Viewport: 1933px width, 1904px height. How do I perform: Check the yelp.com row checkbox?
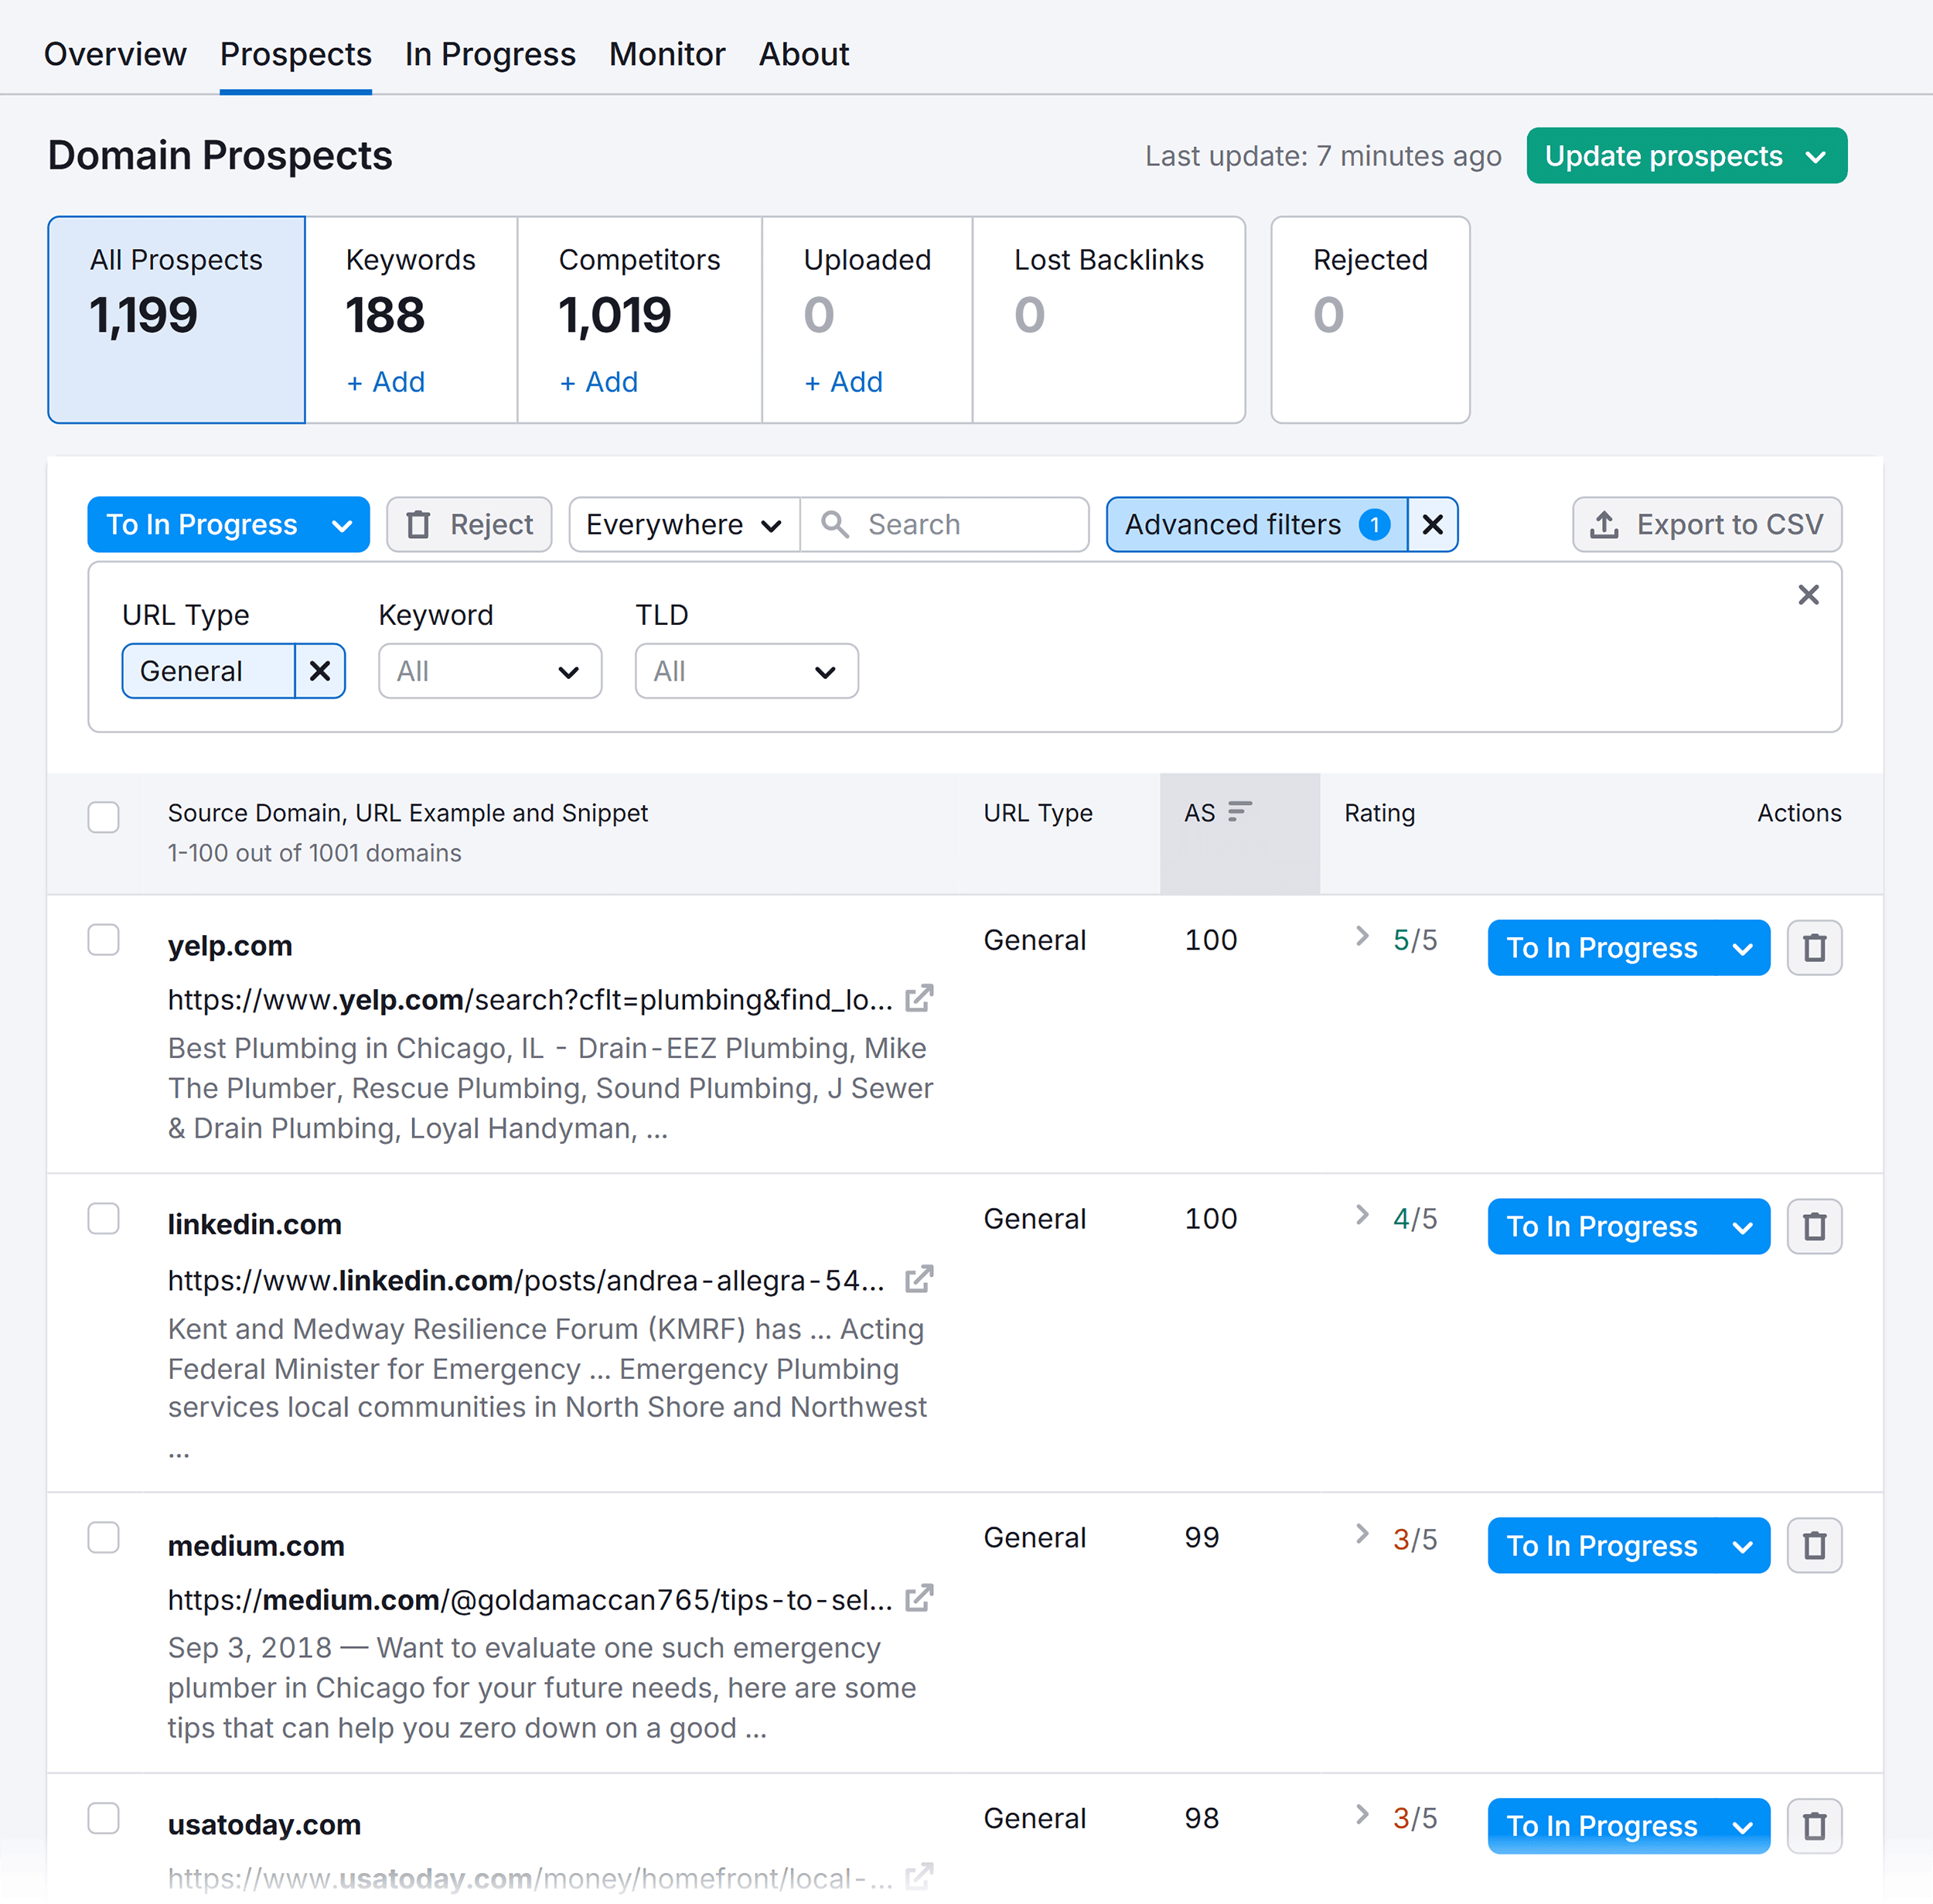[103, 939]
